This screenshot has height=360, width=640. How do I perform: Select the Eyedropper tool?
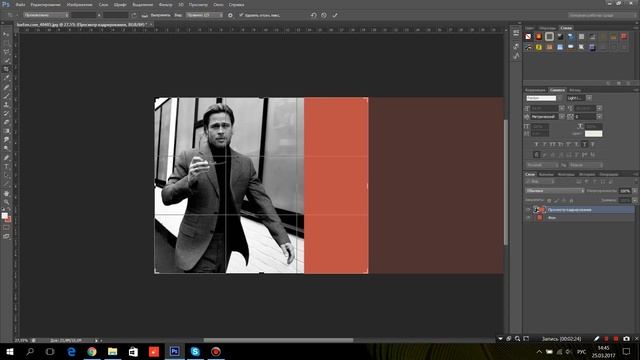[6, 78]
